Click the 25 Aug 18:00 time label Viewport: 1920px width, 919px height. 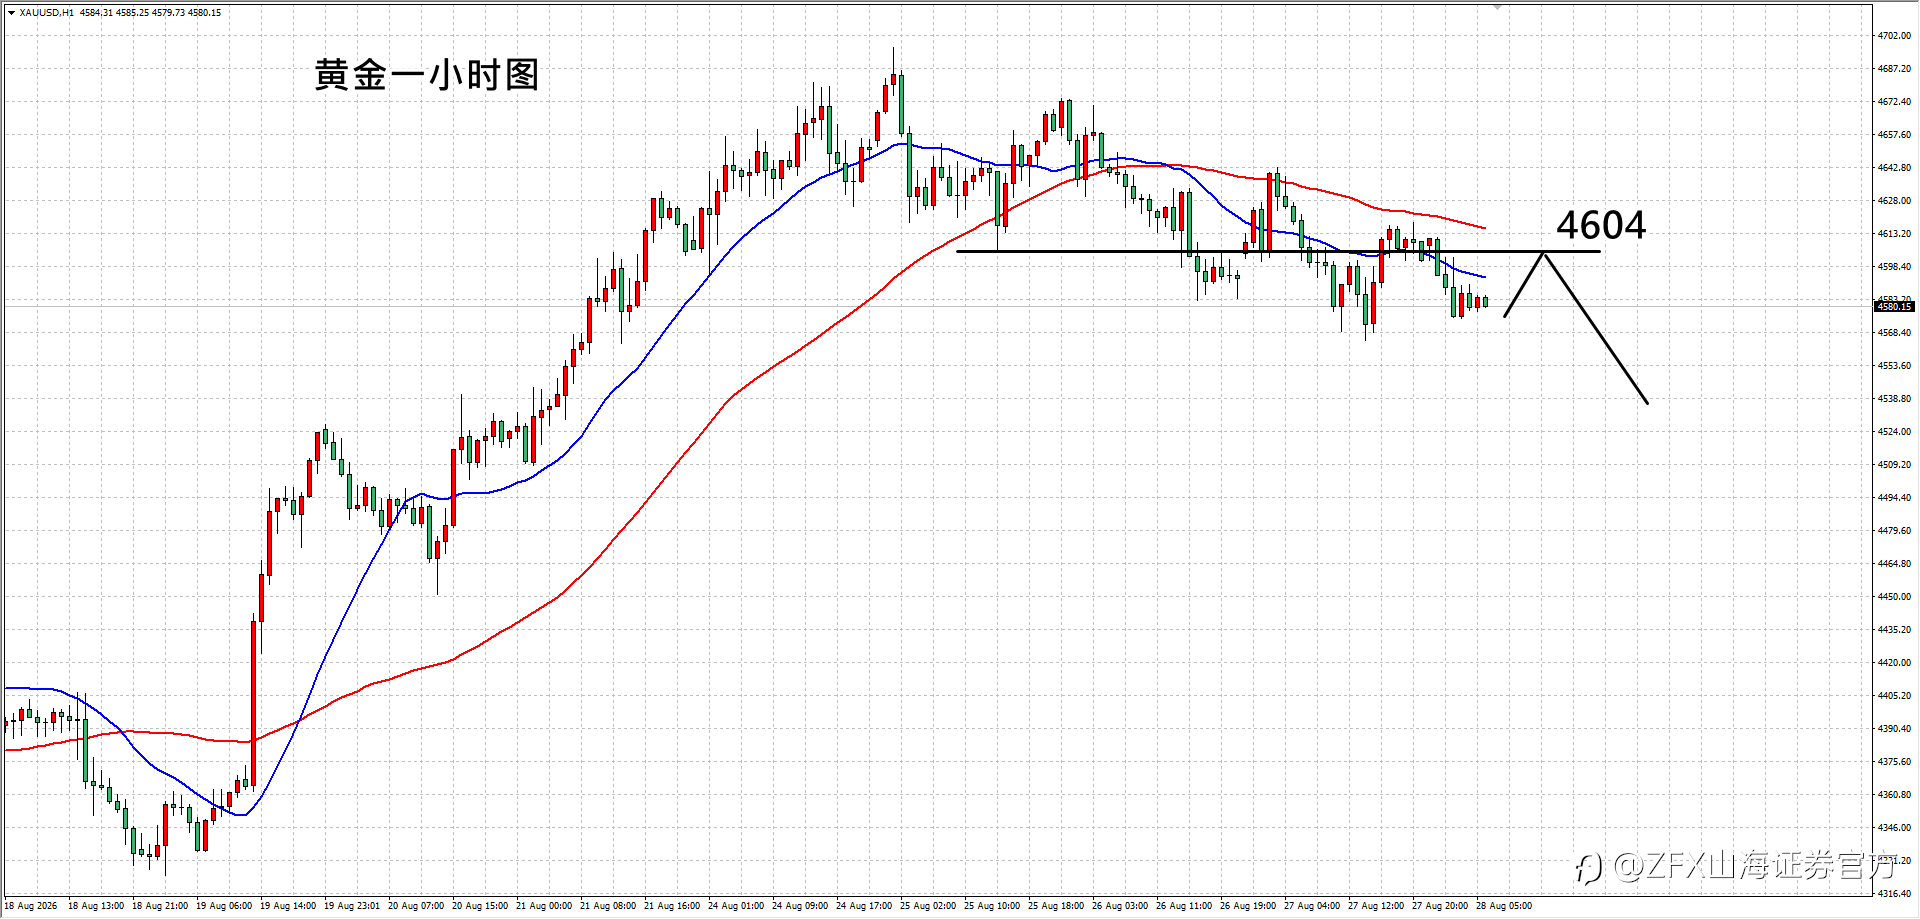(x=1056, y=906)
